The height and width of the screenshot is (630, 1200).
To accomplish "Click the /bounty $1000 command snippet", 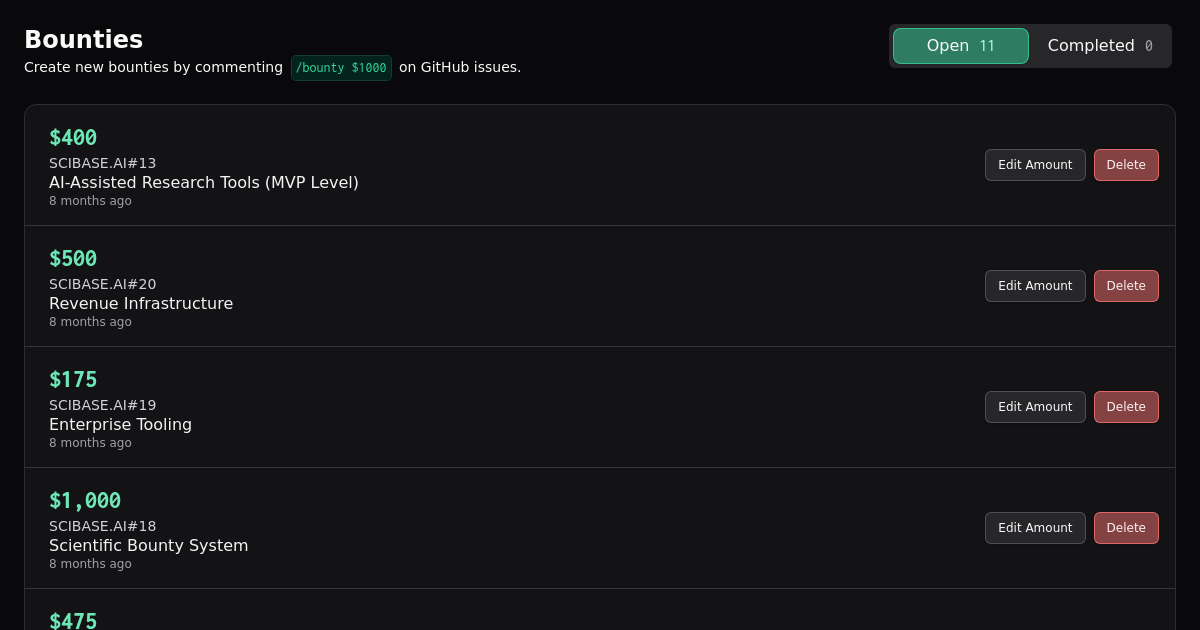I will pos(341,68).
